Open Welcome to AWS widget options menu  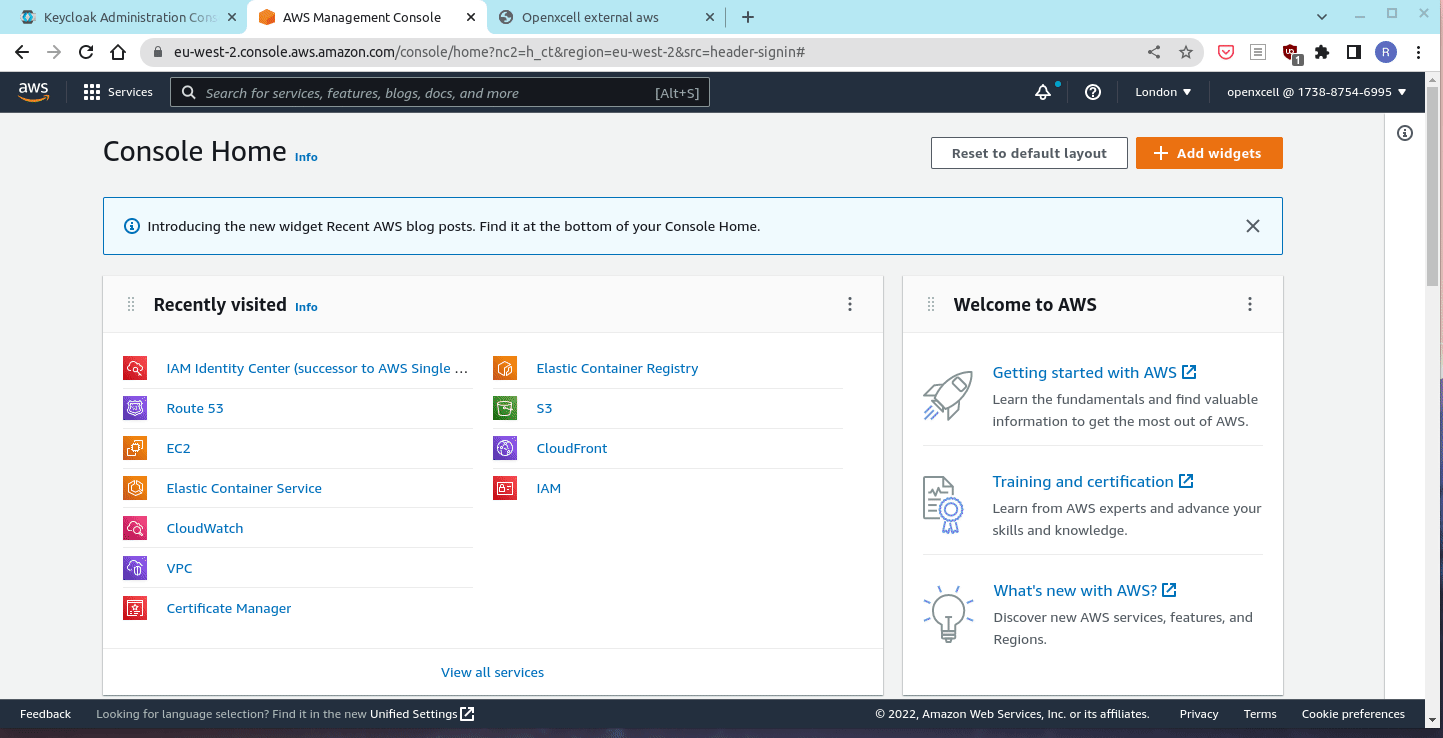[x=1249, y=304]
